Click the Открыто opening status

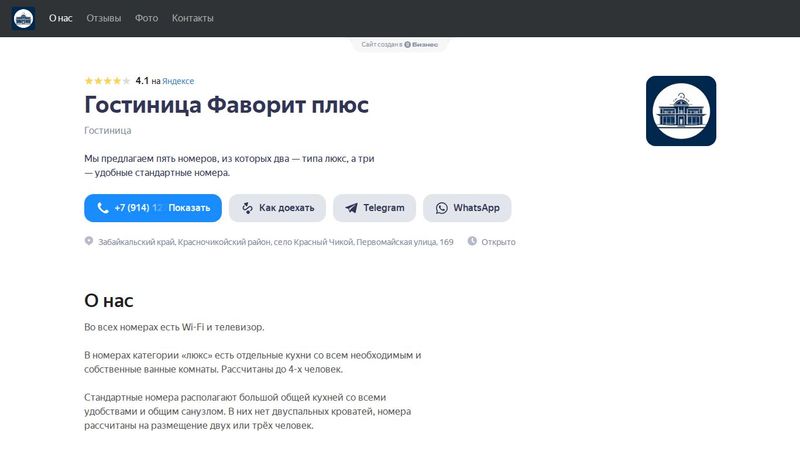[498, 242]
